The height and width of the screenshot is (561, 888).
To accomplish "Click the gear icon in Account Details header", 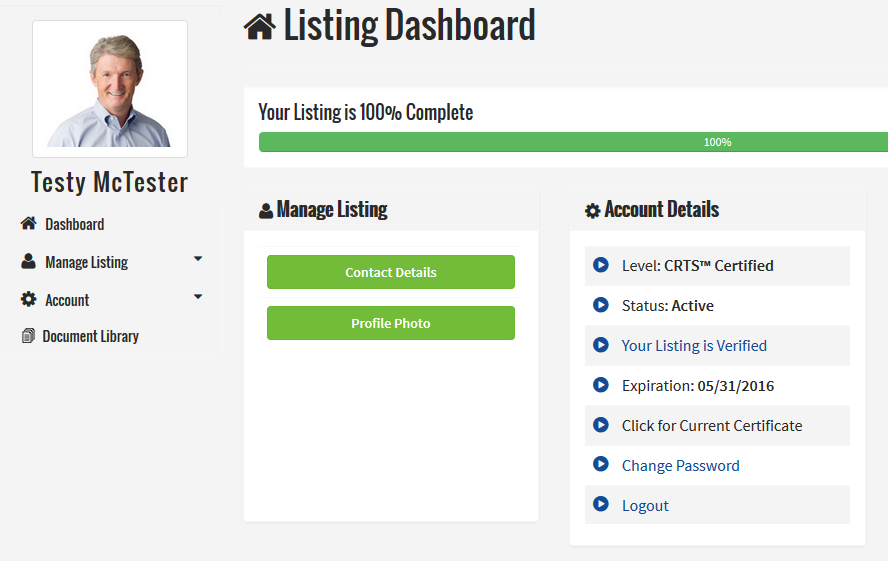I will point(592,211).
